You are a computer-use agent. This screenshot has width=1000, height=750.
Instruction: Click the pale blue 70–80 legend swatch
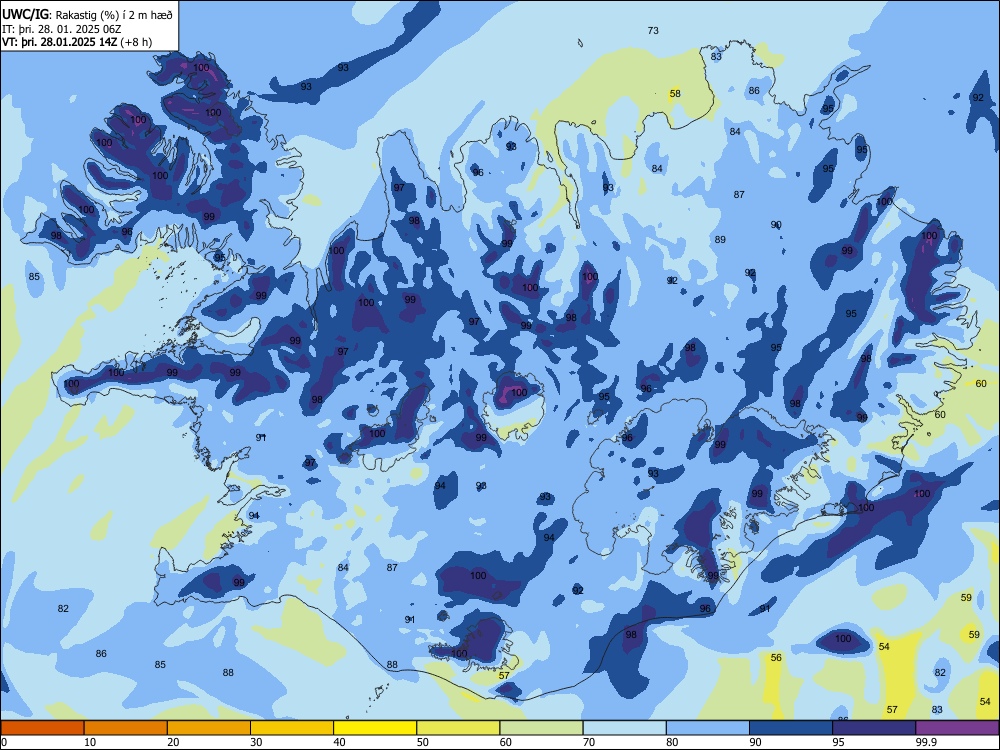(x=625, y=728)
